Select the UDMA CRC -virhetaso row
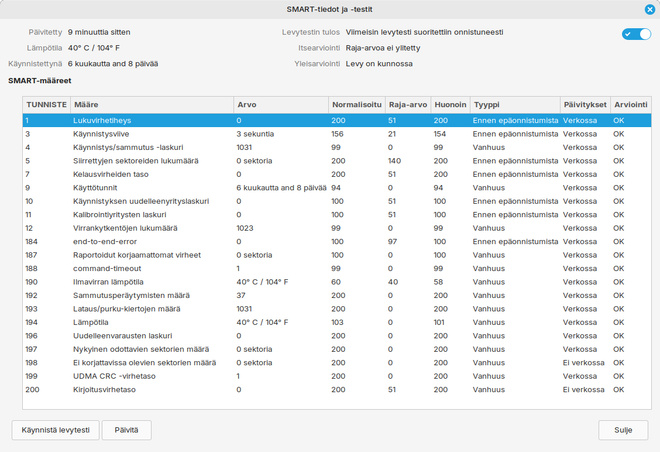This screenshot has width=660, height=452. coord(337,376)
